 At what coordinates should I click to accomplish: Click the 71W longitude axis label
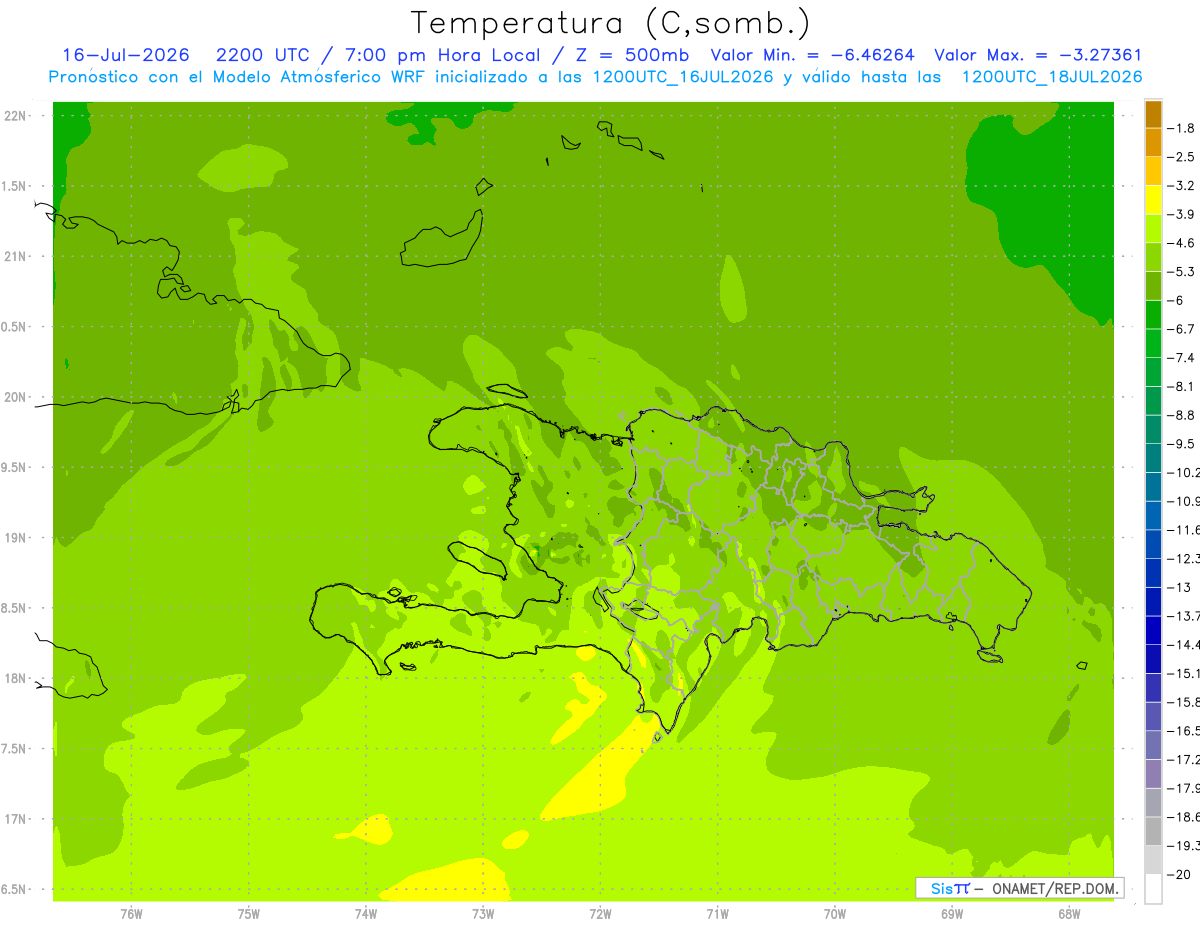coord(717,913)
